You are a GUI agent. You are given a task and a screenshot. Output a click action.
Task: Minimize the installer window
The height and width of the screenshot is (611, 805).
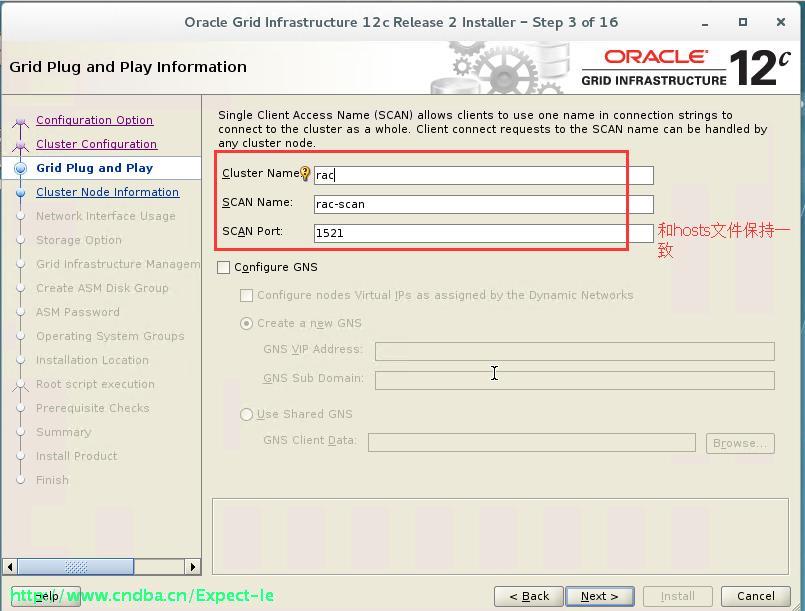705,23
